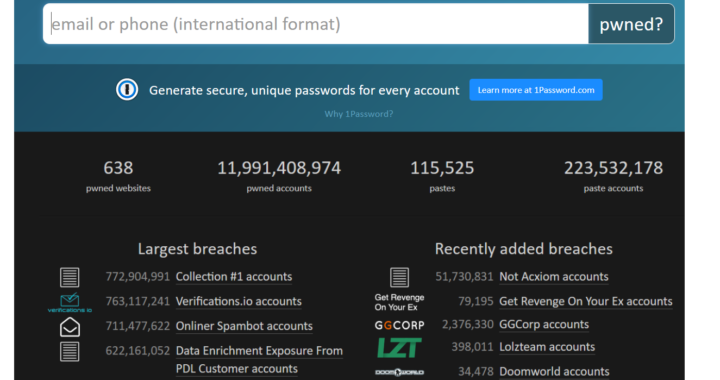This screenshot has height=380, width=720.
Task: Click the green LZT Lolzteam logo
Action: pyautogui.click(x=399, y=347)
